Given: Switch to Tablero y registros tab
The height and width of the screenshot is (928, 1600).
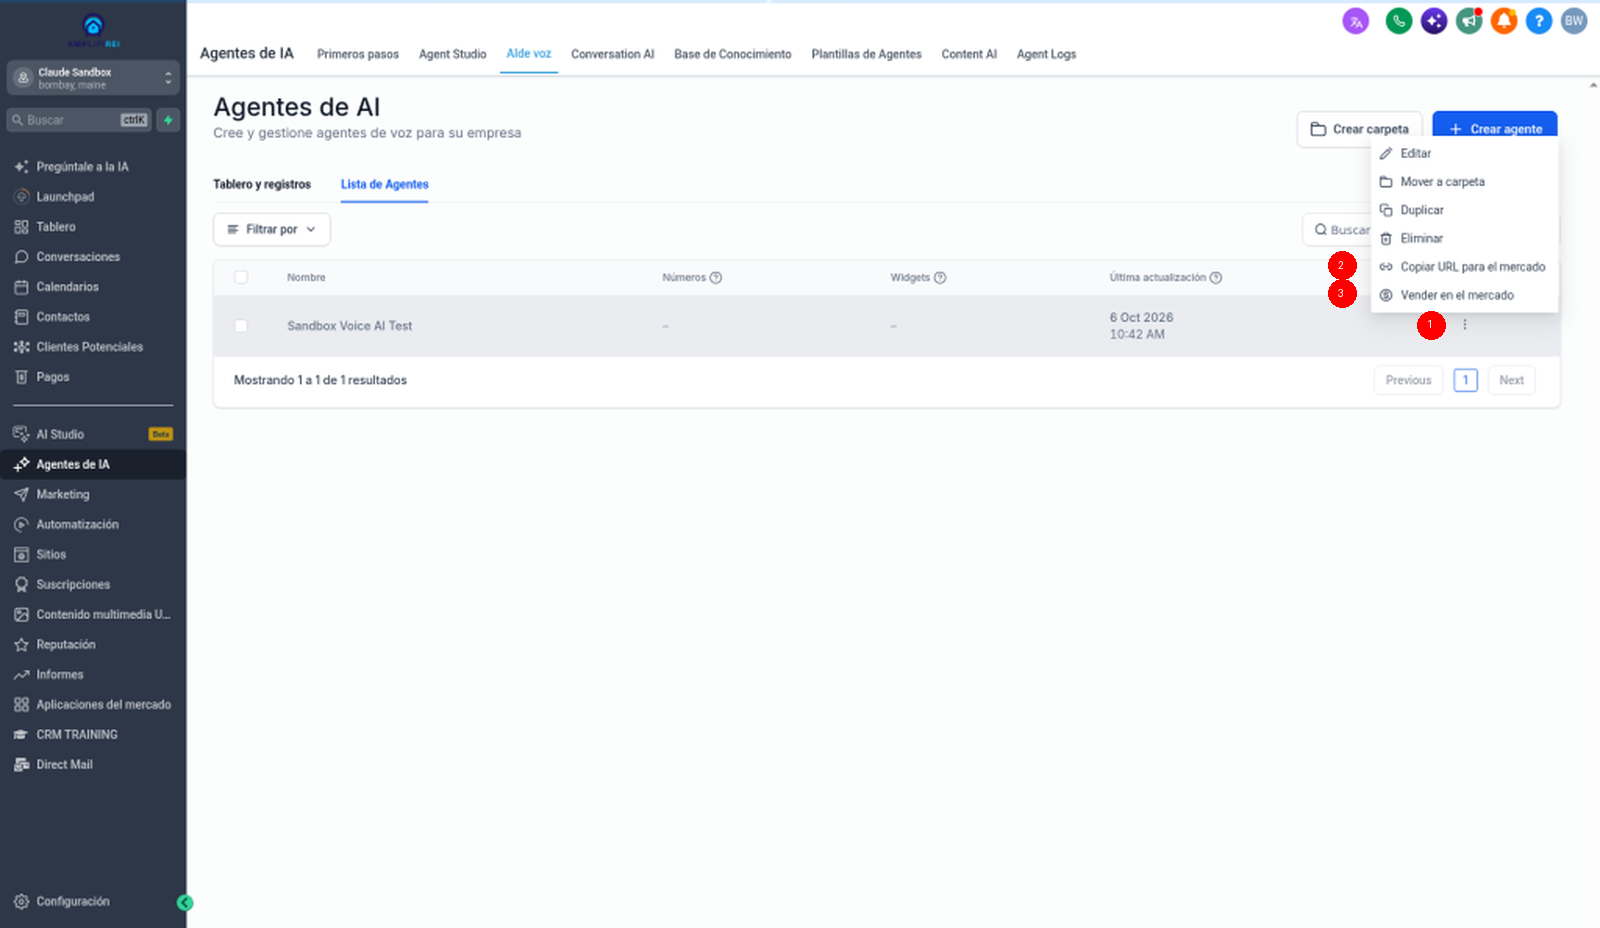Looking at the screenshot, I should click(x=262, y=184).
